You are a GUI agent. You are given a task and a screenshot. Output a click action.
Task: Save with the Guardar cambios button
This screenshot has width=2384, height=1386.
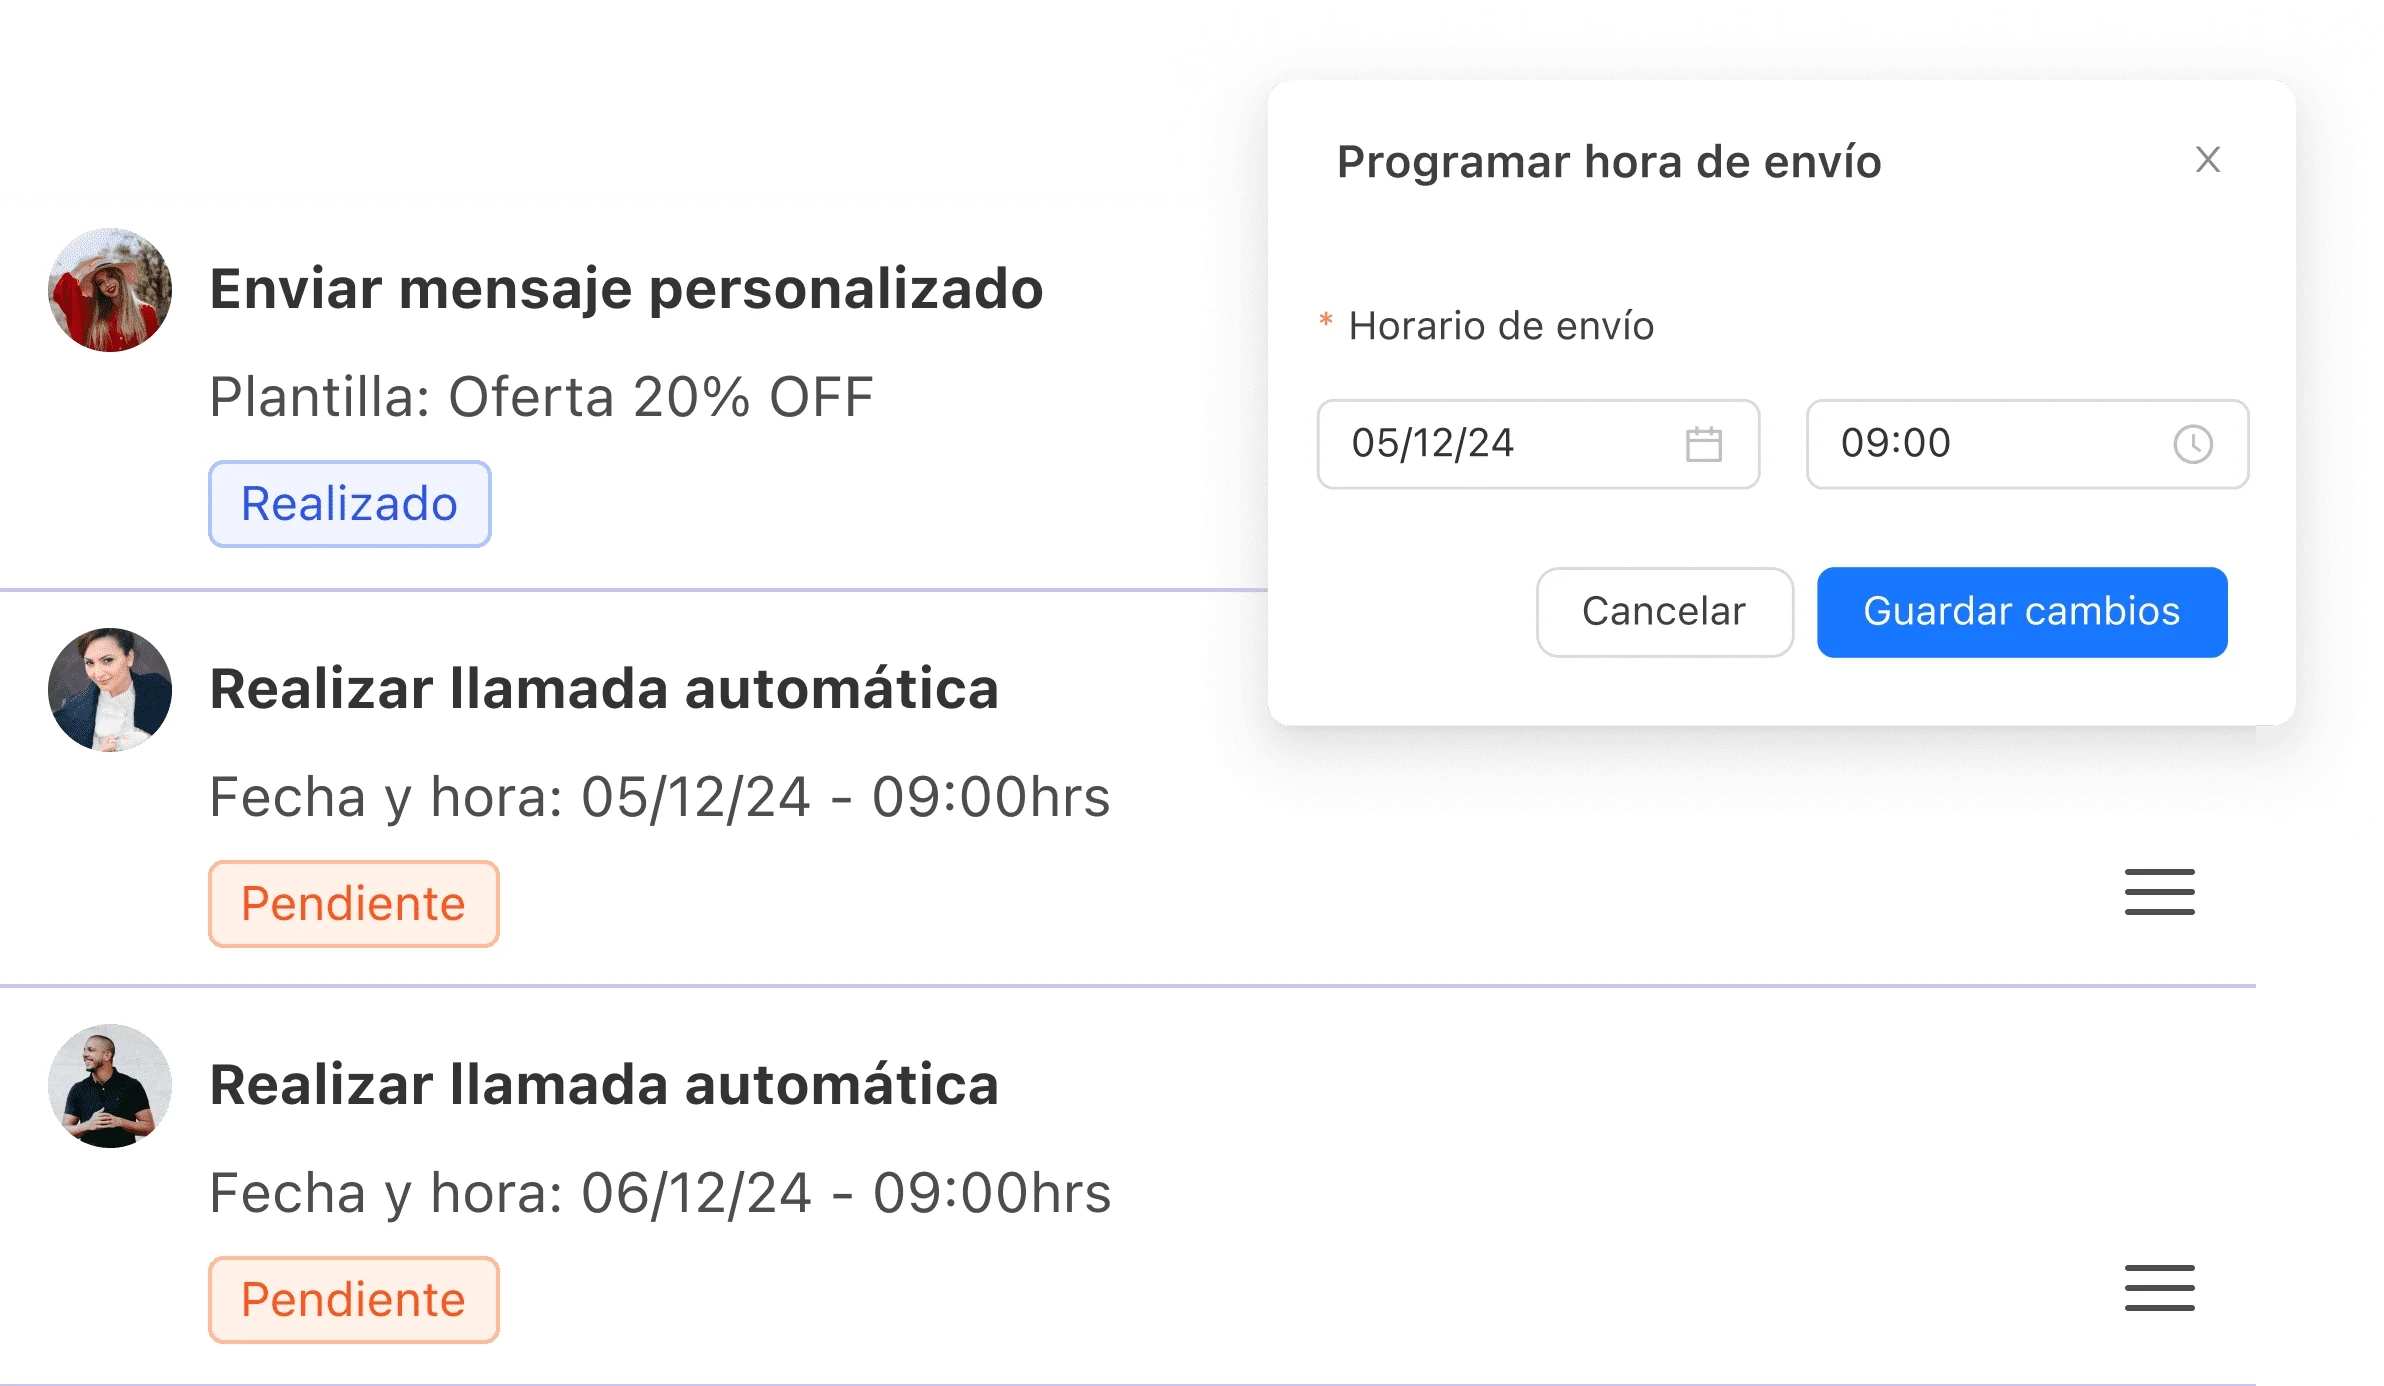2021,612
